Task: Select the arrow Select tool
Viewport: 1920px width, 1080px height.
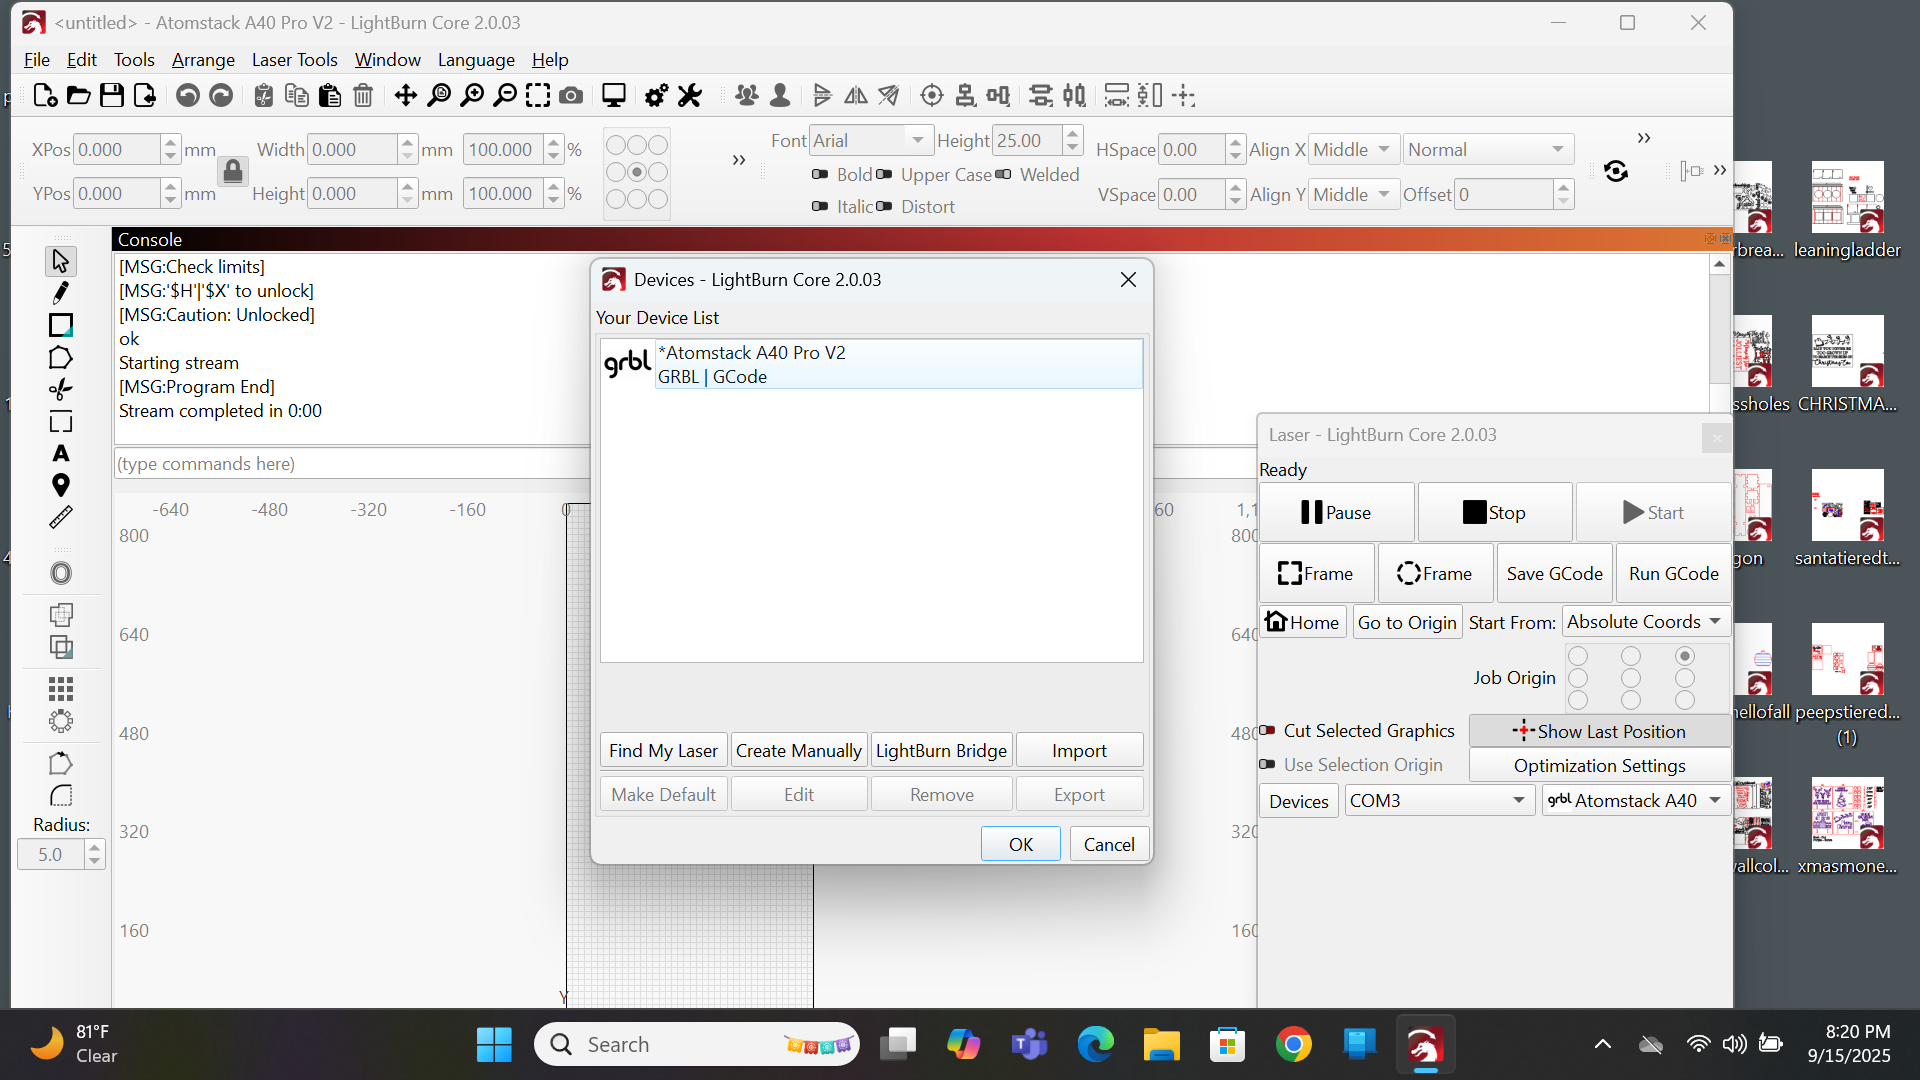Action: [x=61, y=261]
